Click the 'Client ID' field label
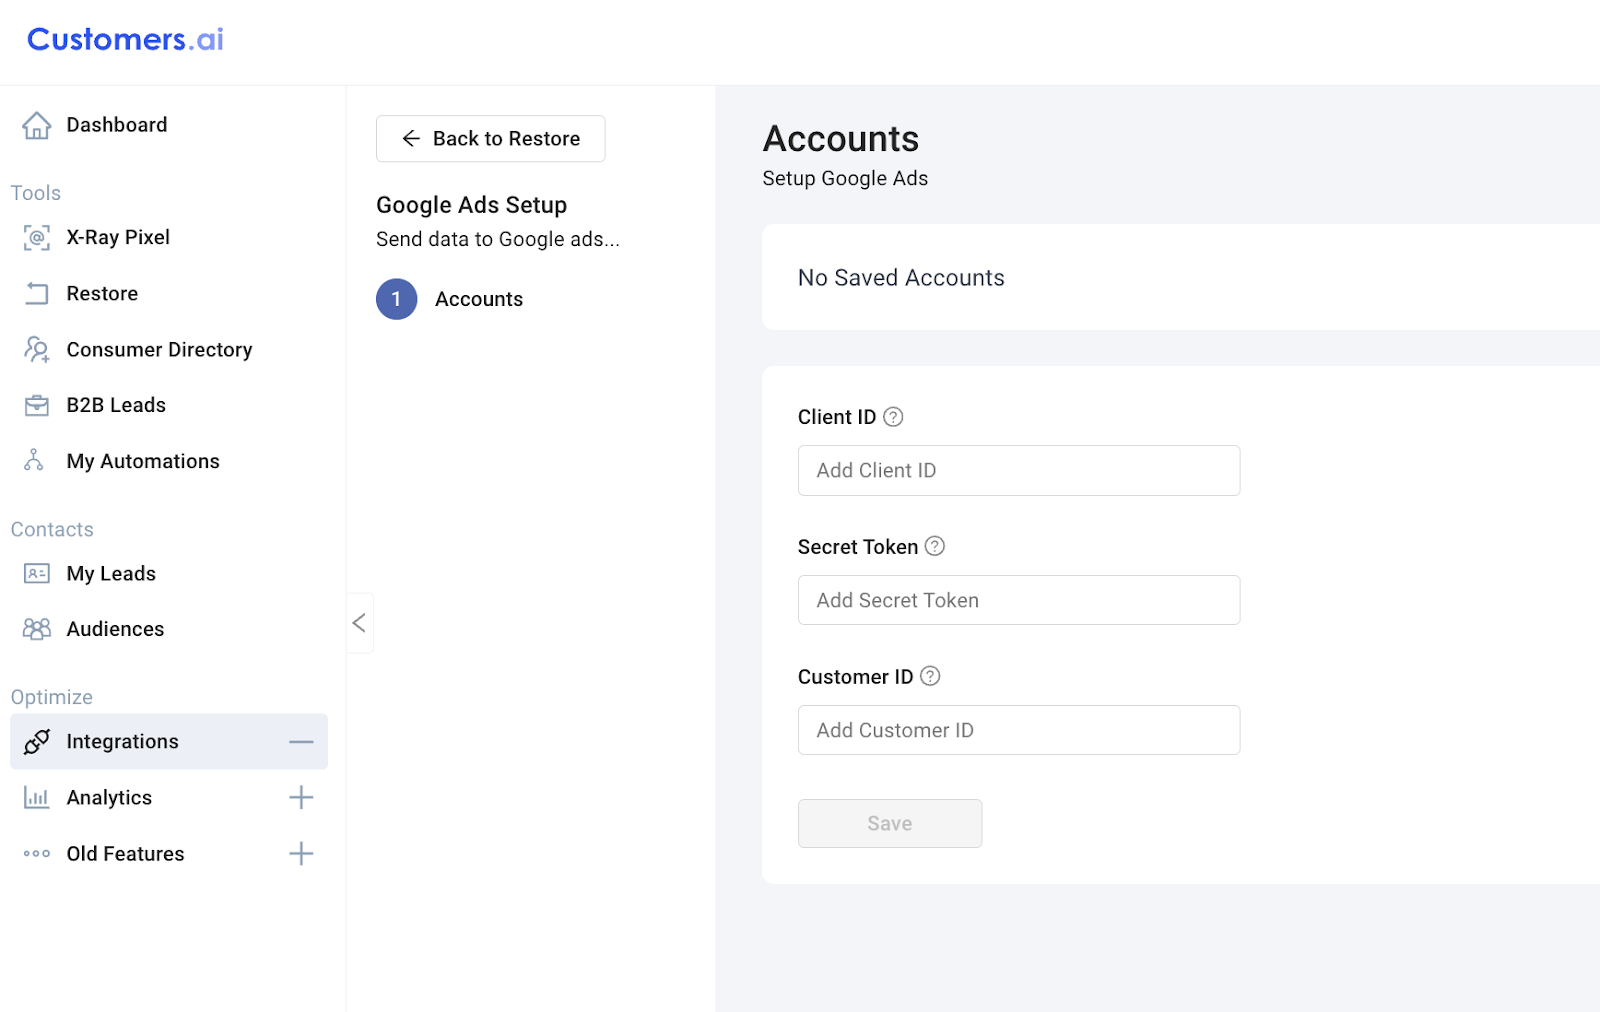This screenshot has height=1012, width=1600. (837, 417)
